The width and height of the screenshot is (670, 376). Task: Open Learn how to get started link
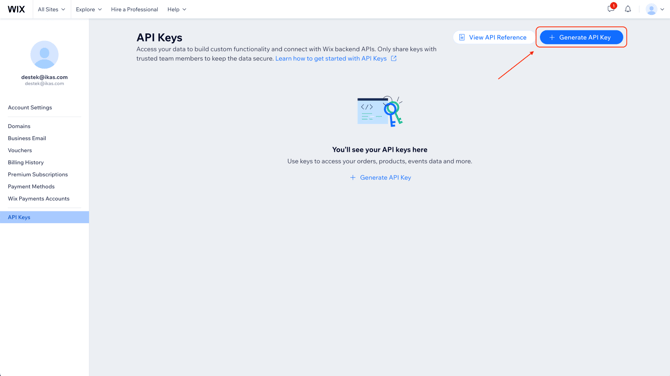pyautogui.click(x=331, y=59)
